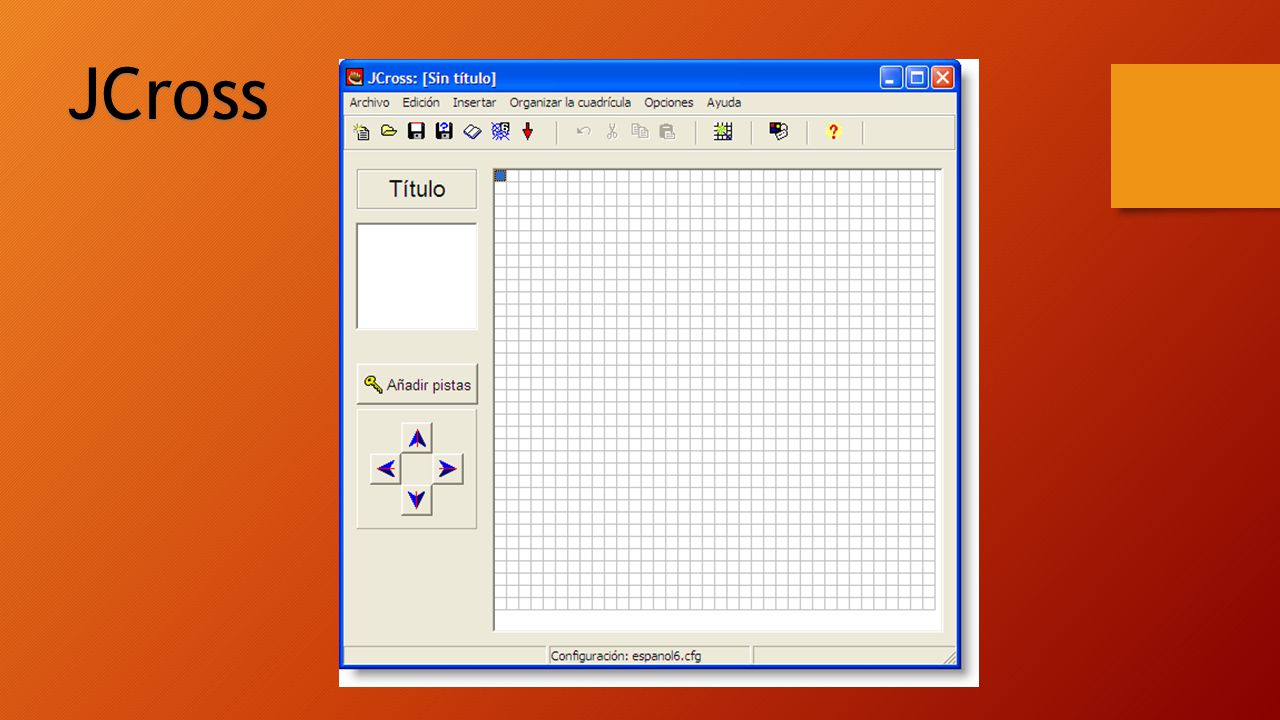Open the Opciones menu
The width and height of the screenshot is (1280, 720).
click(669, 102)
